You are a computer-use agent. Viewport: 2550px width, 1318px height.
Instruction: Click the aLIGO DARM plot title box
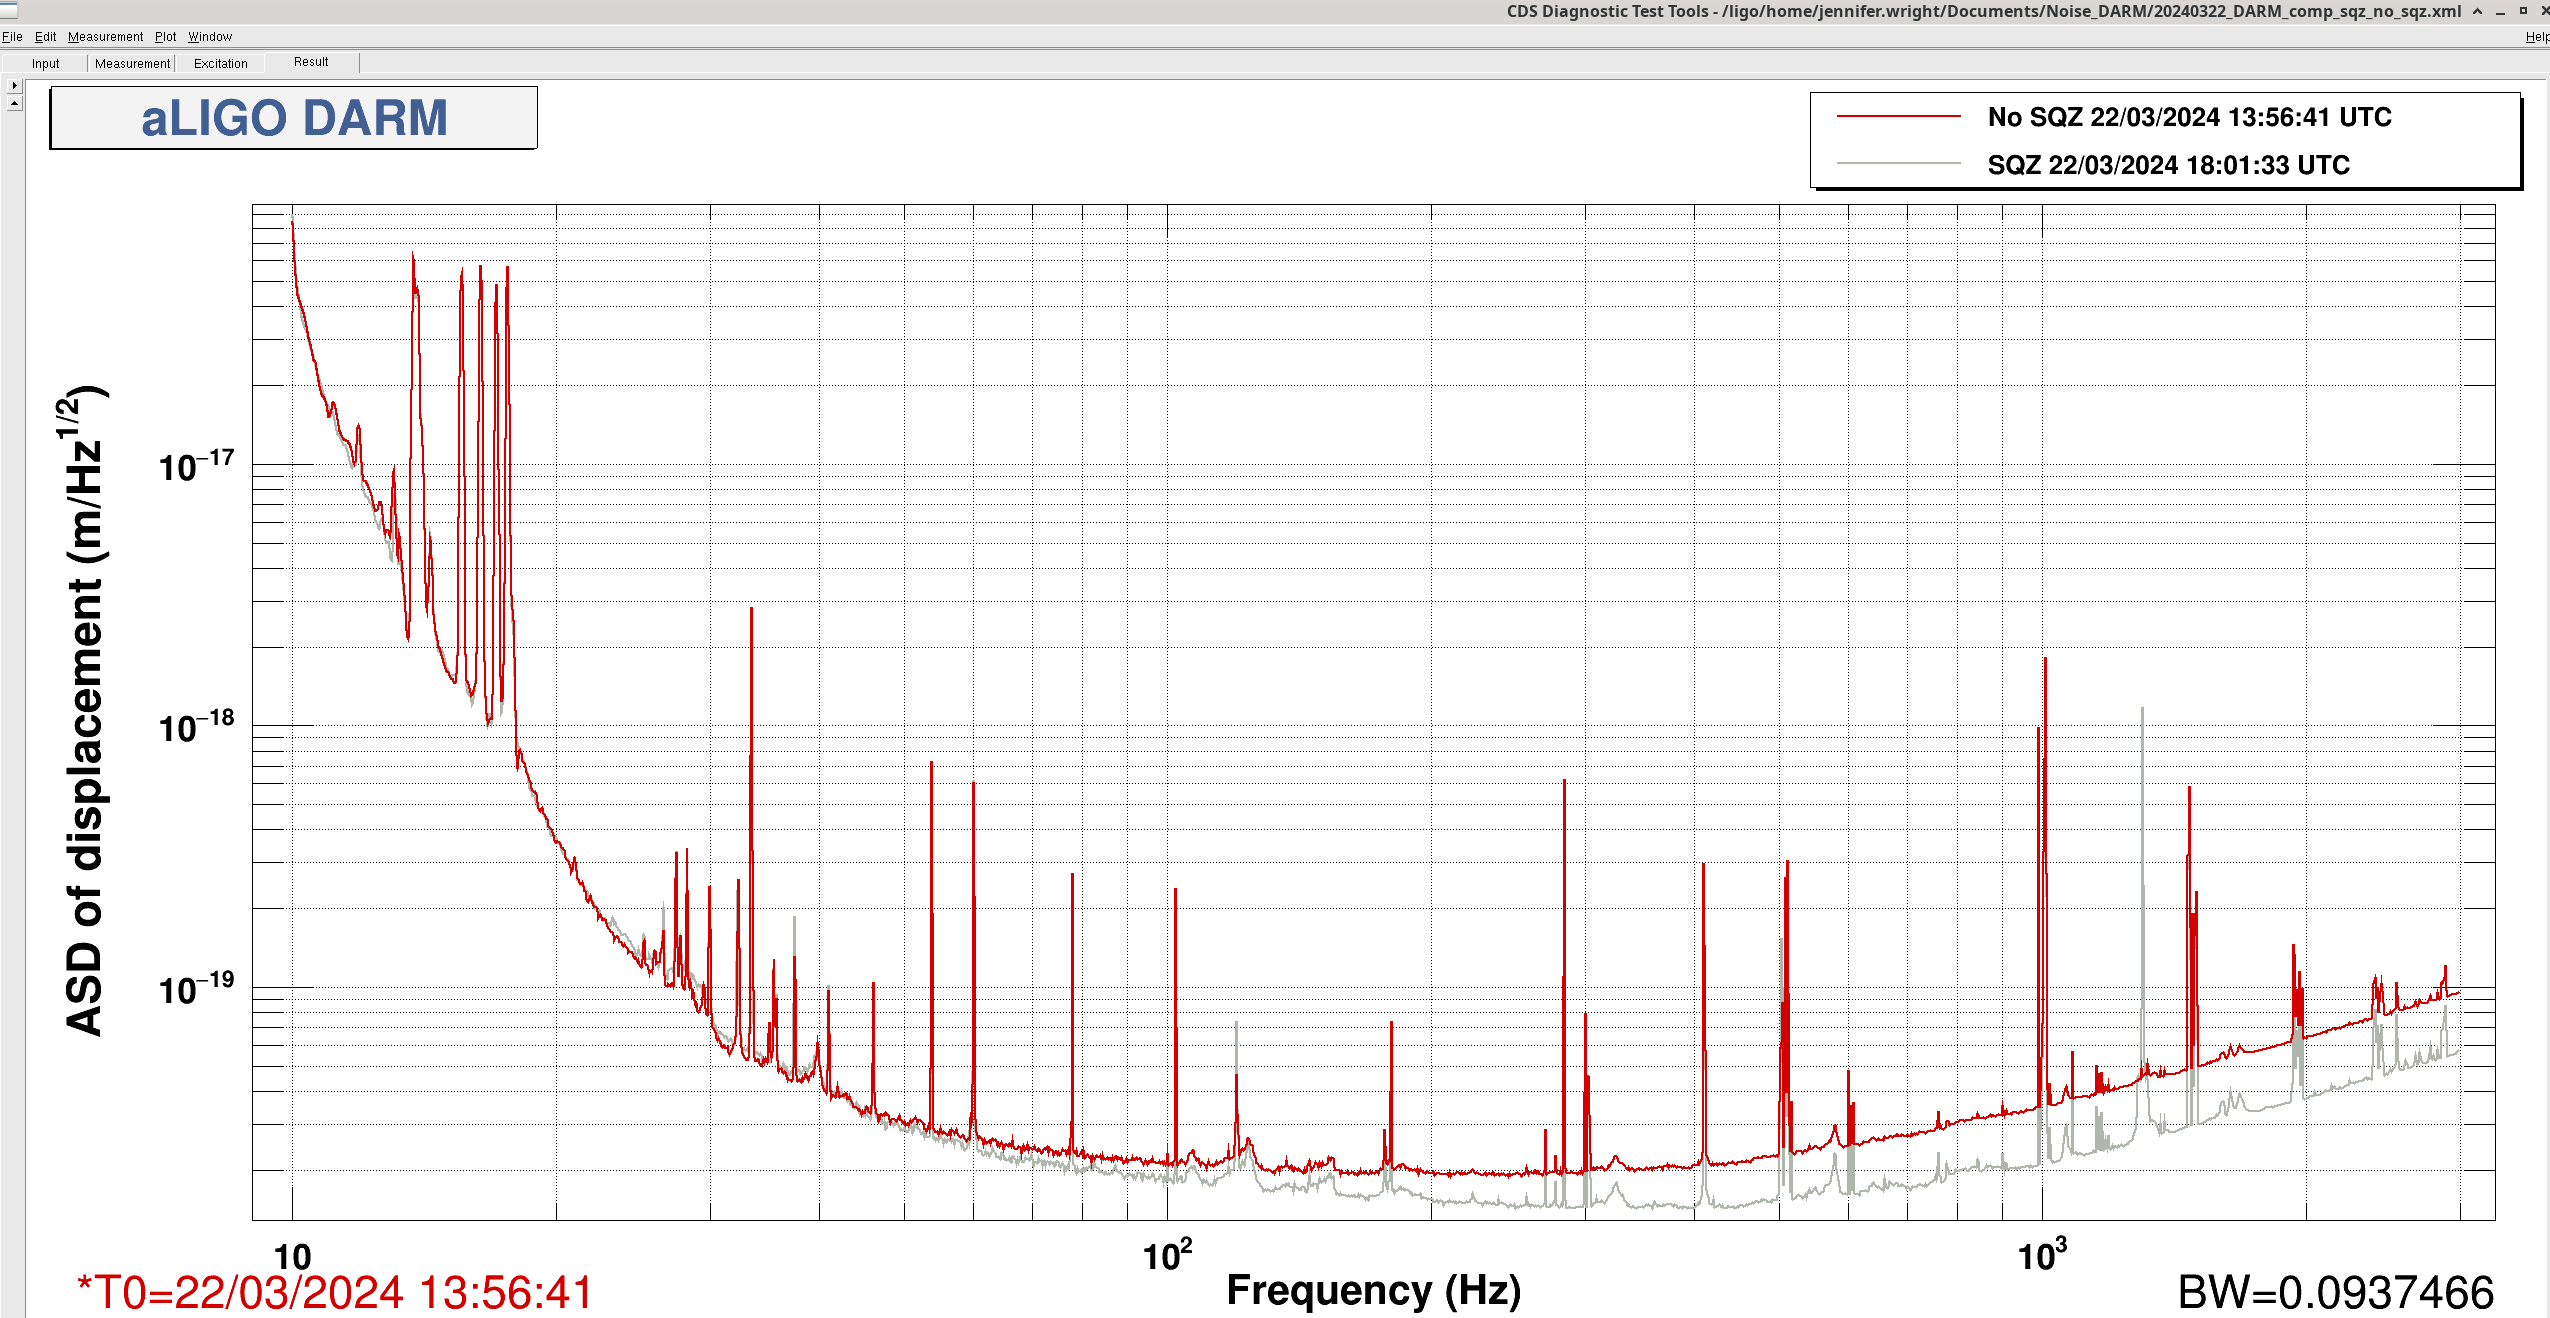point(294,118)
